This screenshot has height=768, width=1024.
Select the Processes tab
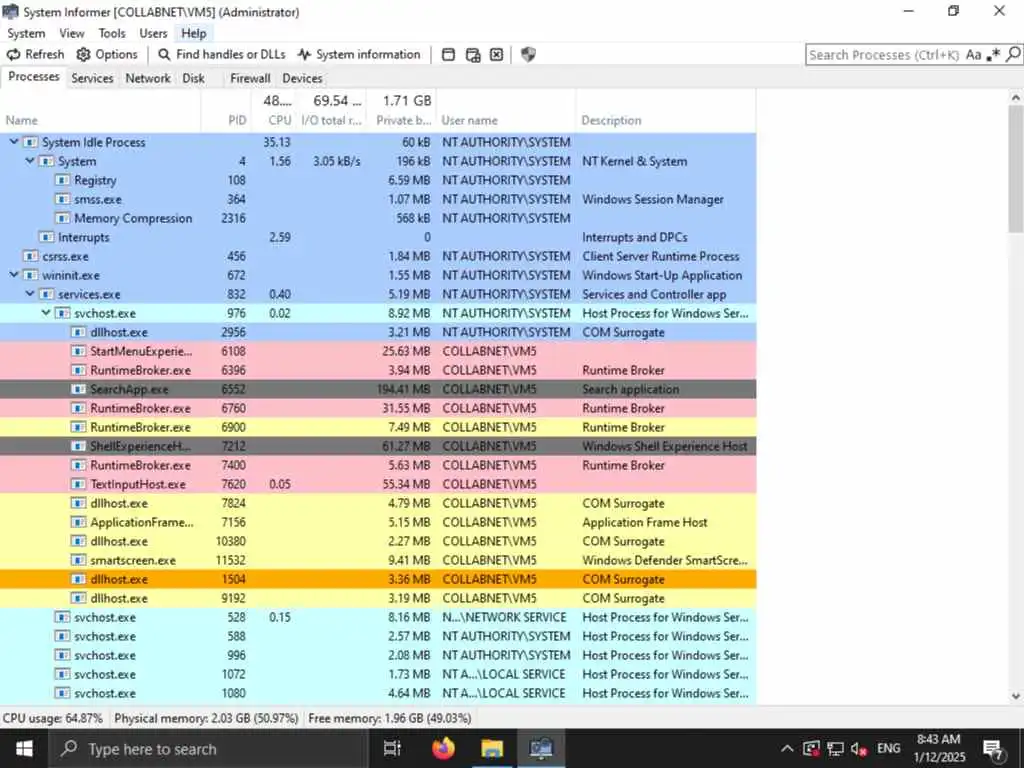click(33, 77)
